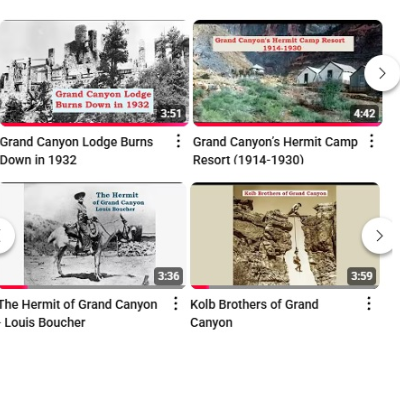Open 'The Hermit of Grand Canyon - Louis Boucher' title
The height and width of the screenshot is (400, 400).
[x=79, y=313]
